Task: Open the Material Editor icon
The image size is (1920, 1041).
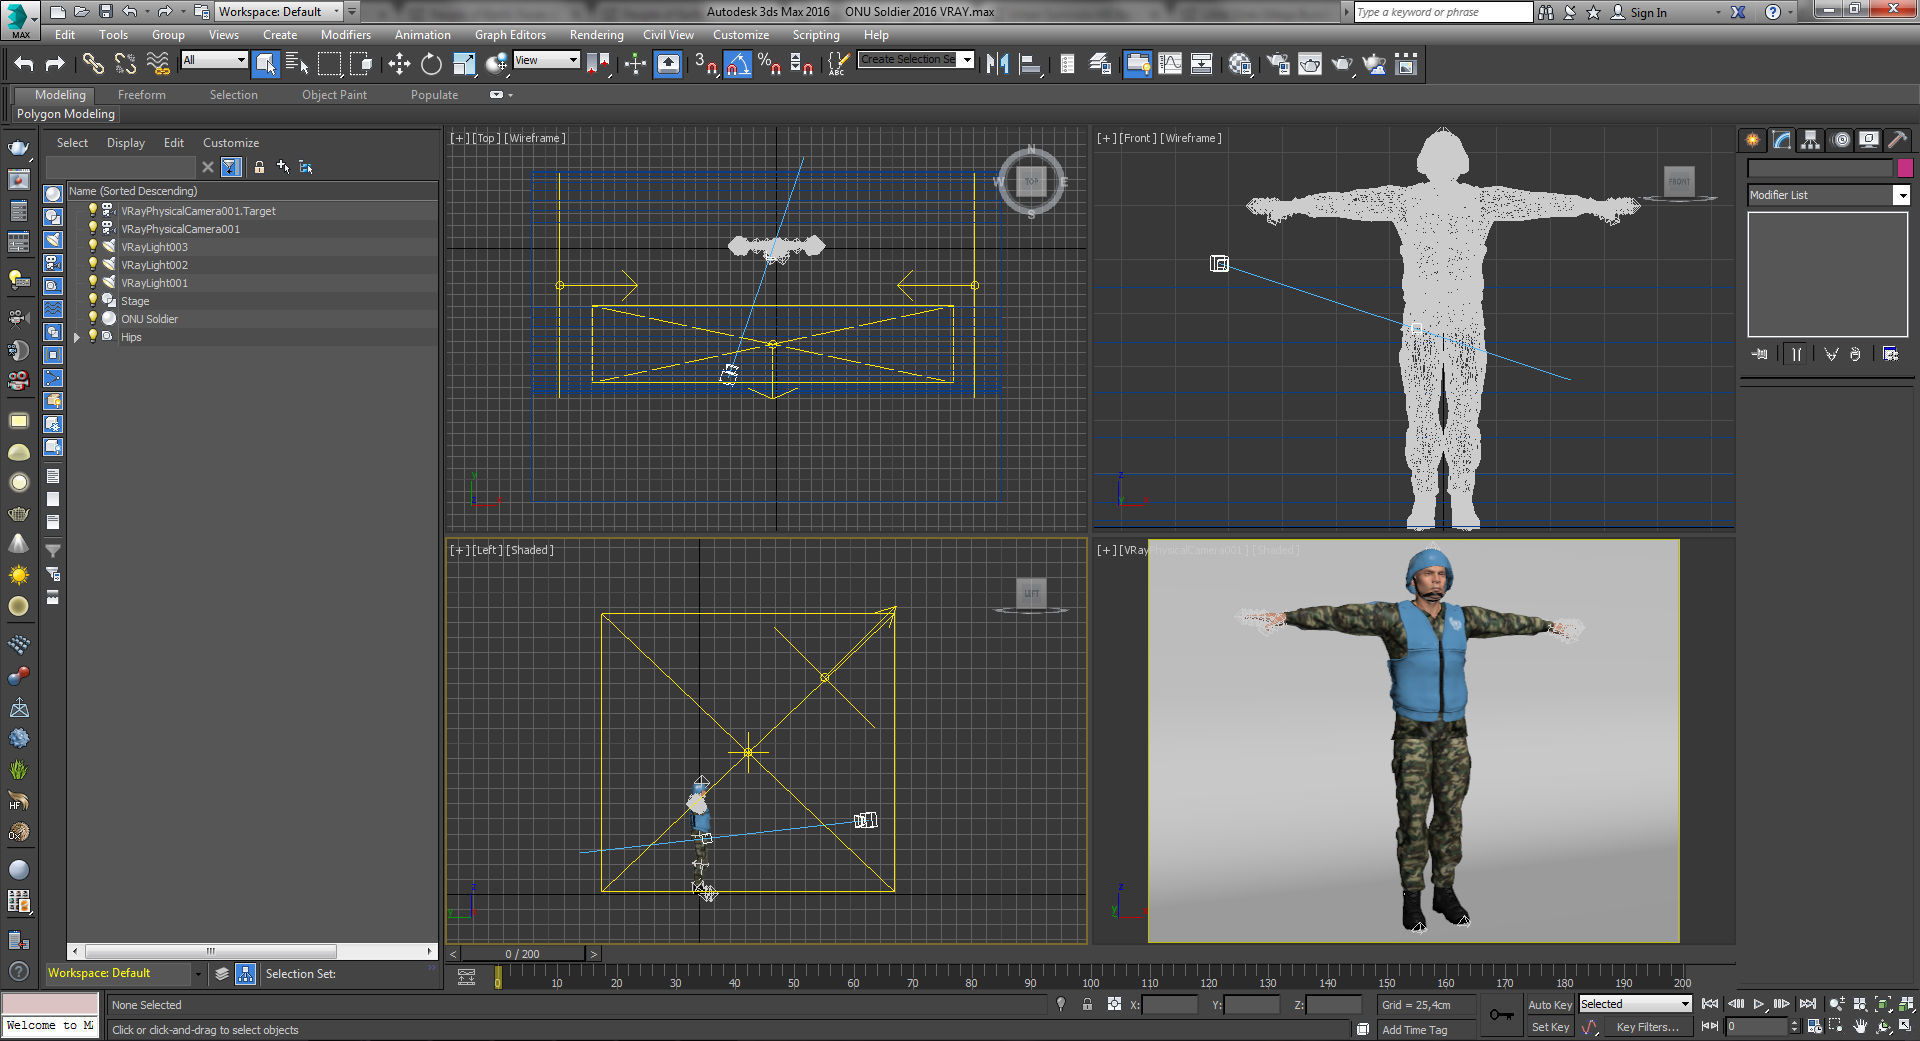Action: 1240,64
